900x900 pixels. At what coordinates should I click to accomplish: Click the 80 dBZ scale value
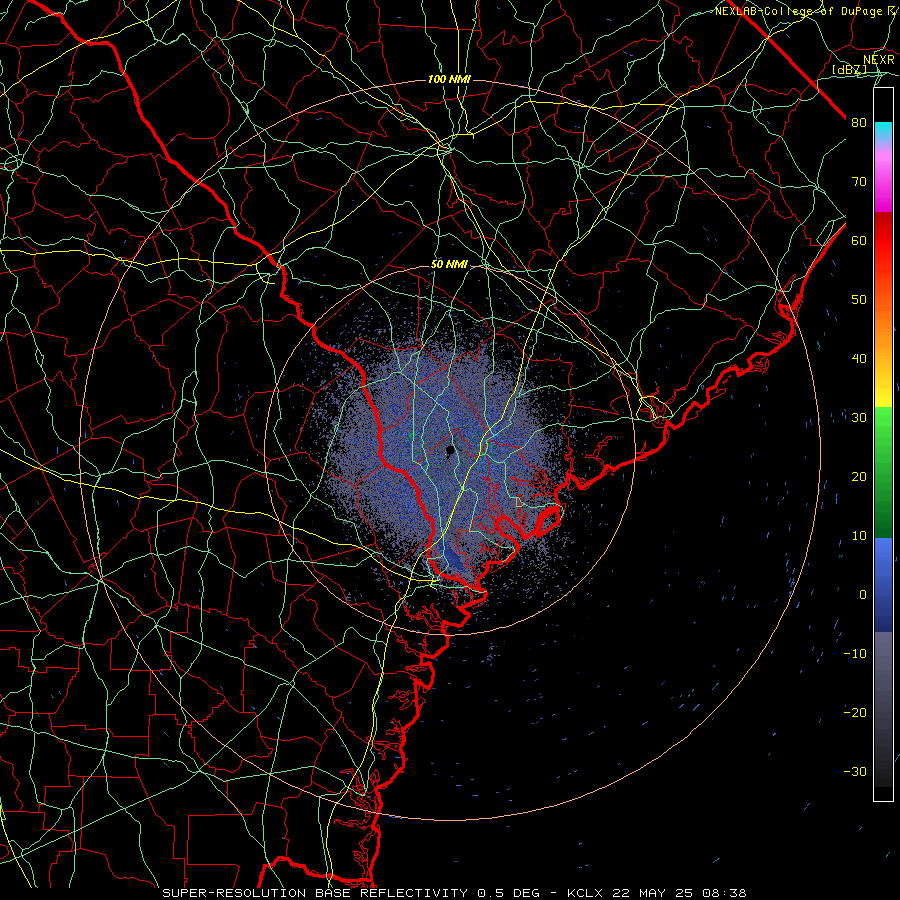859,123
